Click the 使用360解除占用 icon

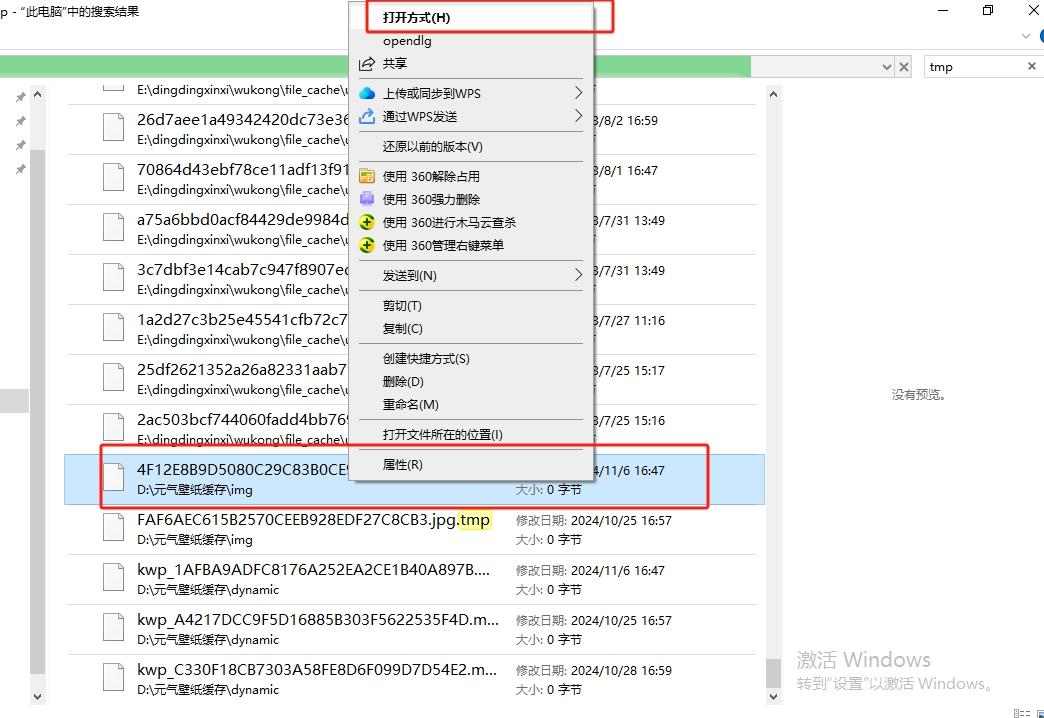367,176
